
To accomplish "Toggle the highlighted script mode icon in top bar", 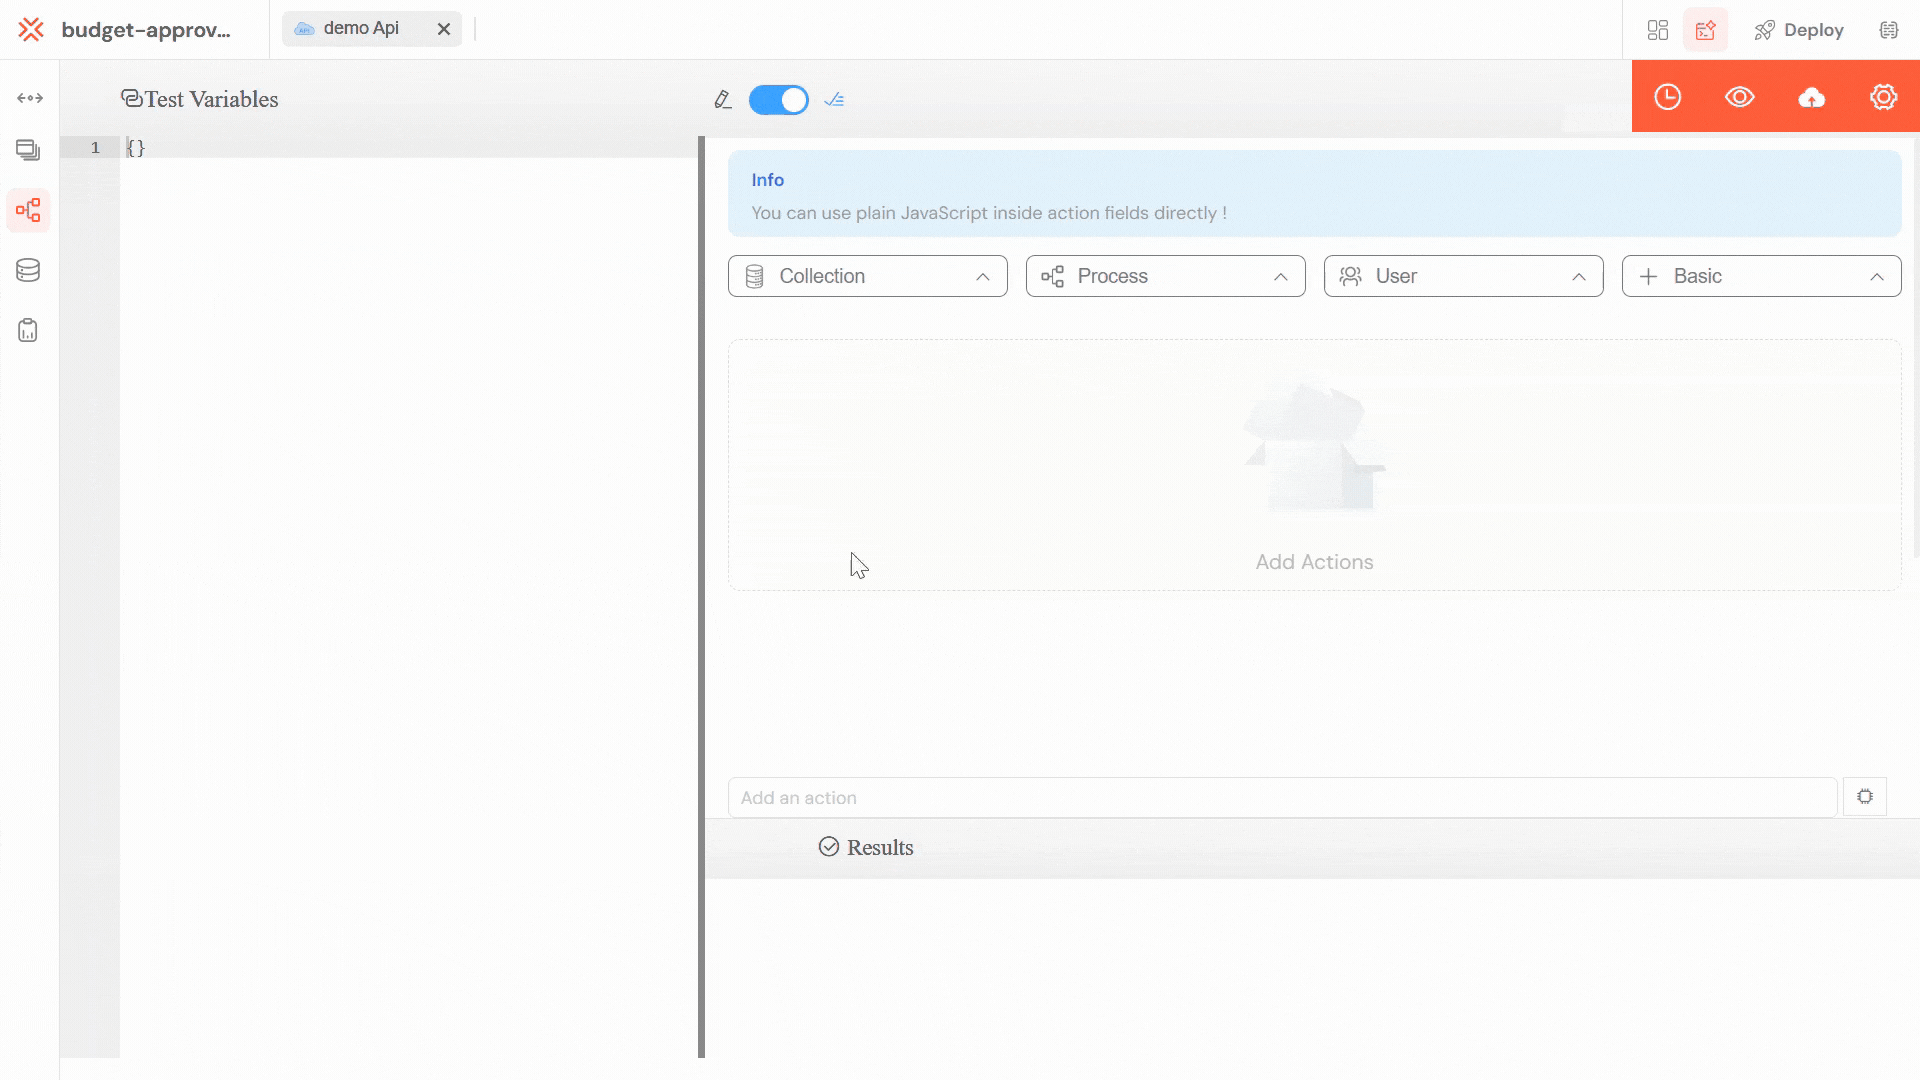I will coord(1707,30).
